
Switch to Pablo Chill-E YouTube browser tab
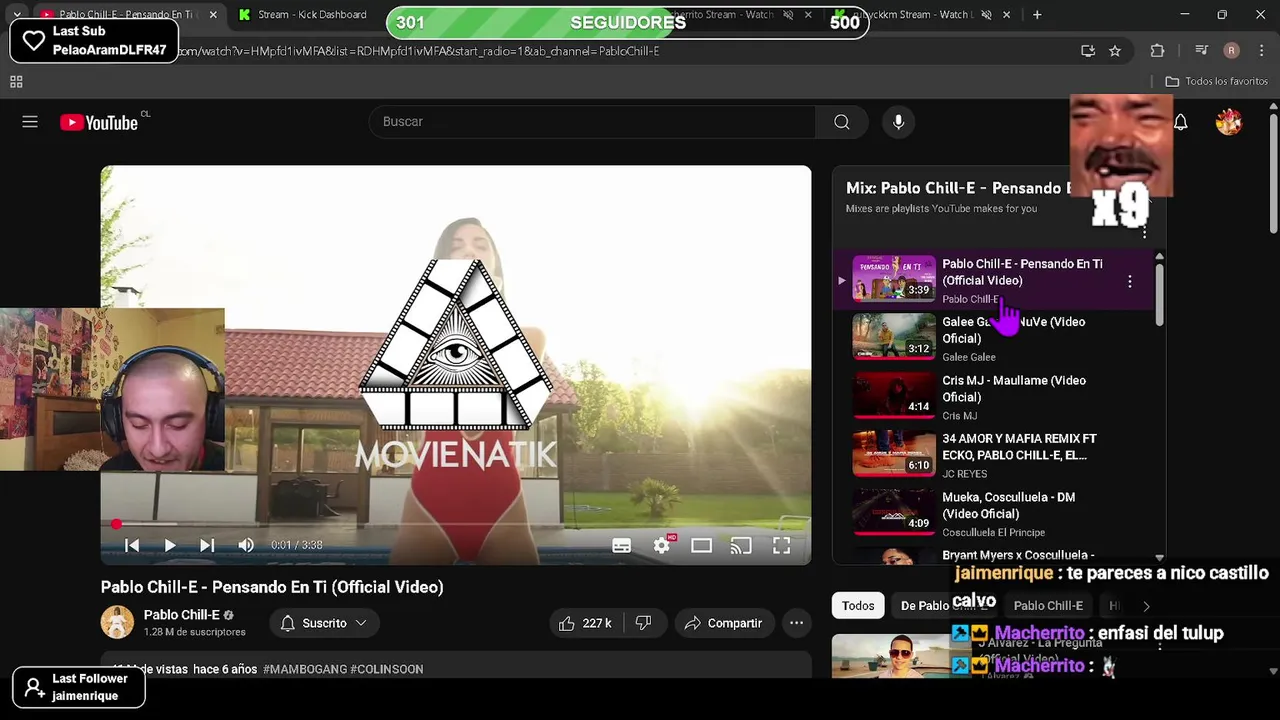(125, 15)
